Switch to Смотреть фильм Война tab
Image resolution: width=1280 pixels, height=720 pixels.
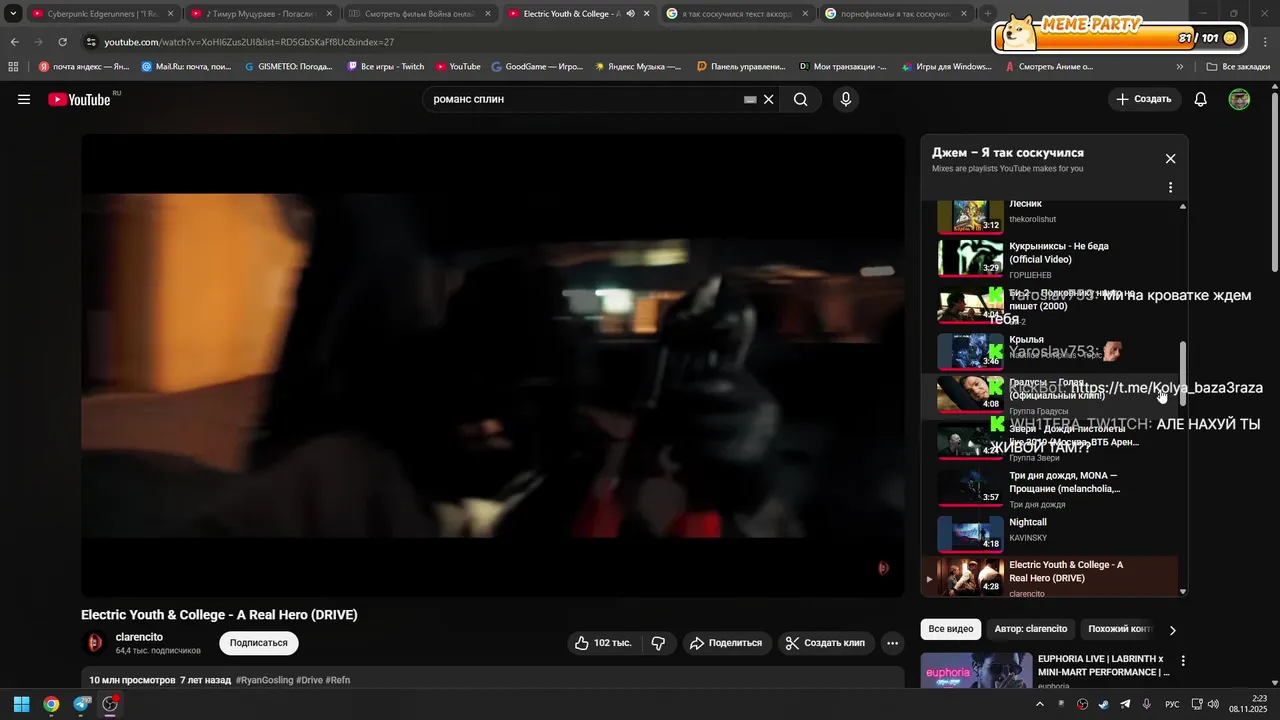click(x=420, y=14)
